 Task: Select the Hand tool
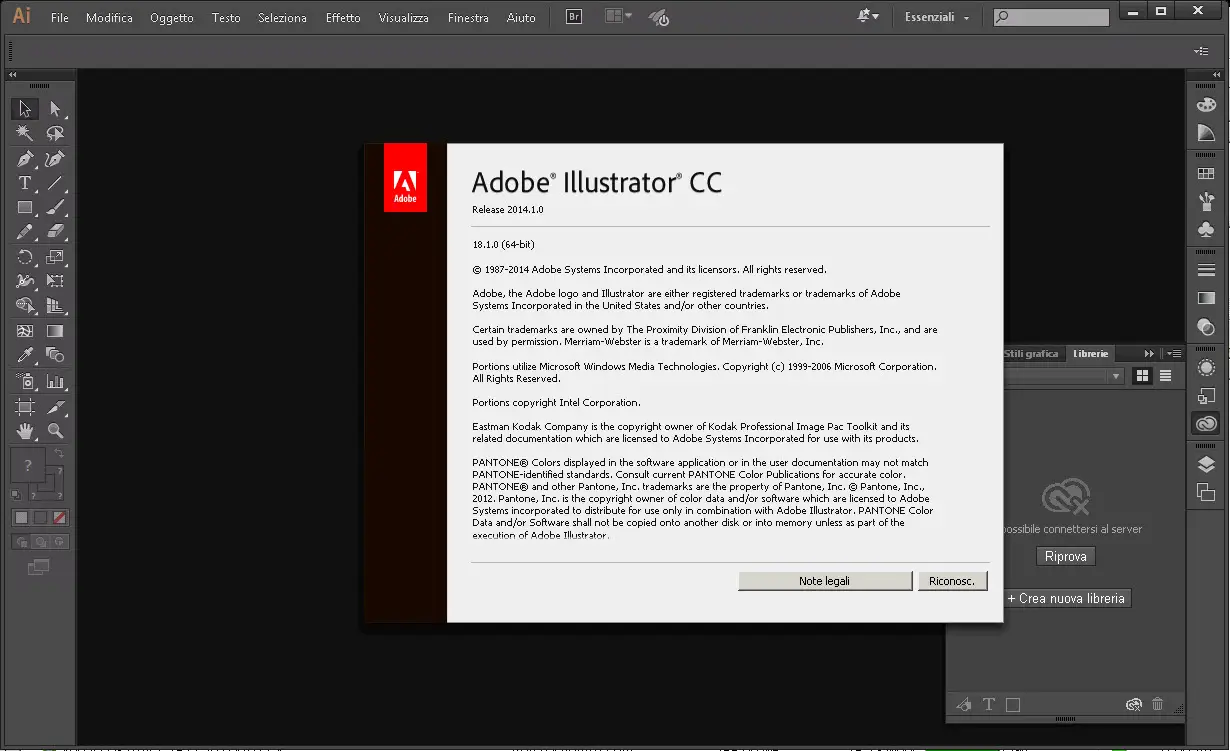click(25, 431)
